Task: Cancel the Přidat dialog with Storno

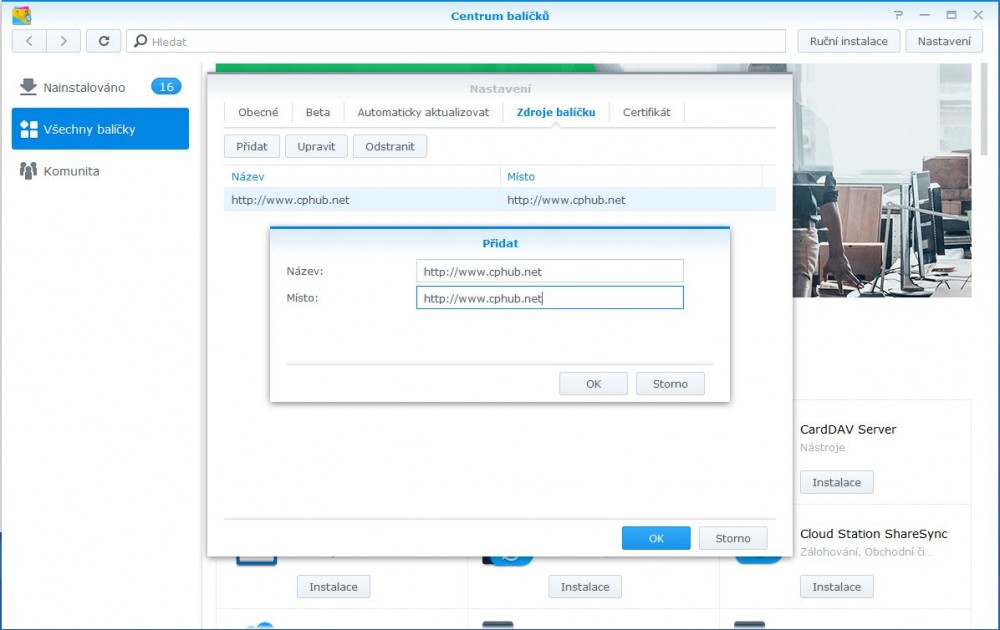Action: click(x=670, y=384)
